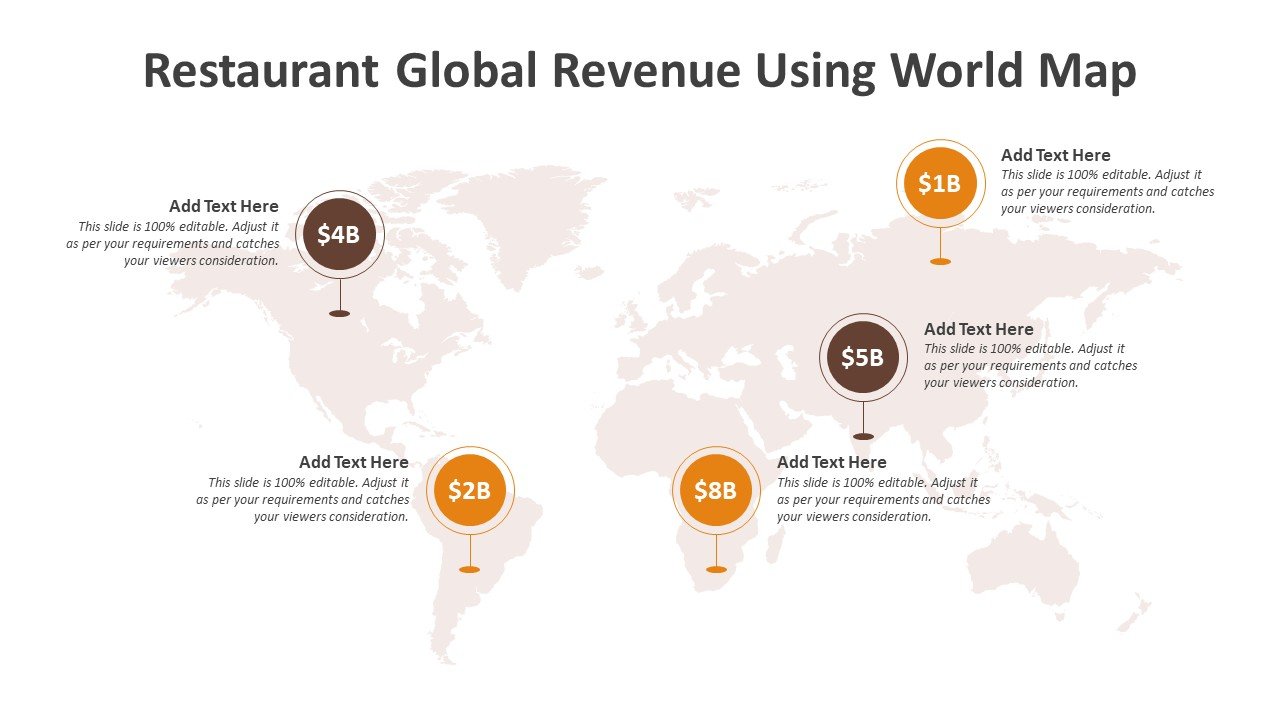Select the $5B brown map pin circle

coord(863,357)
